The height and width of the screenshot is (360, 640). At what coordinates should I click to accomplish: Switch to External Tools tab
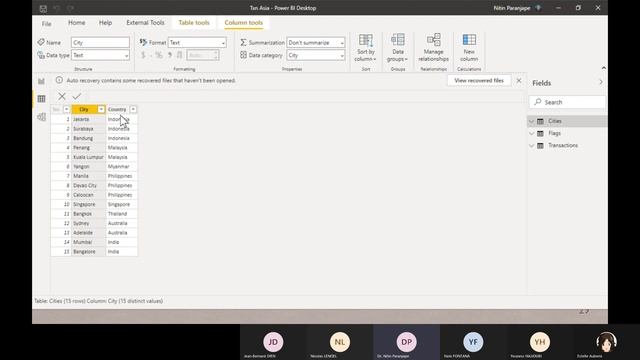145,23
